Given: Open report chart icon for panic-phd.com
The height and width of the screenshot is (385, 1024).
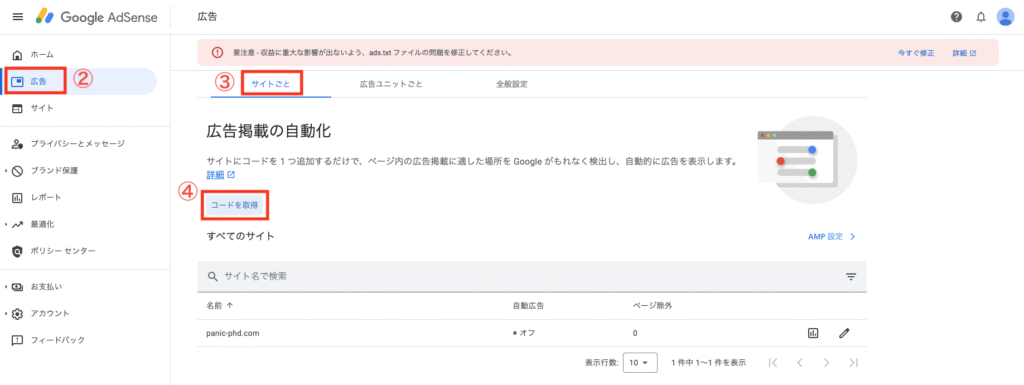Looking at the screenshot, I should pos(813,333).
